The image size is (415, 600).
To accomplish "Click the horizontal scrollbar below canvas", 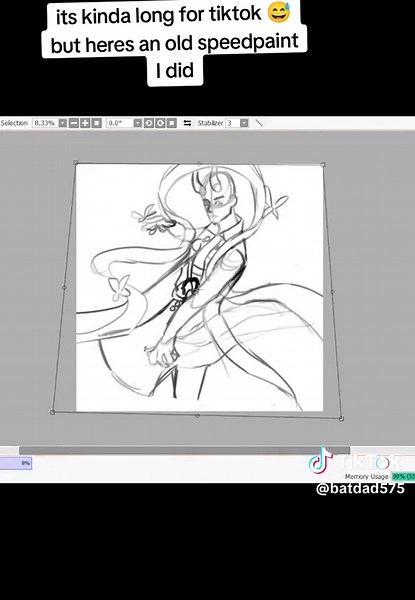I will tap(184, 450).
